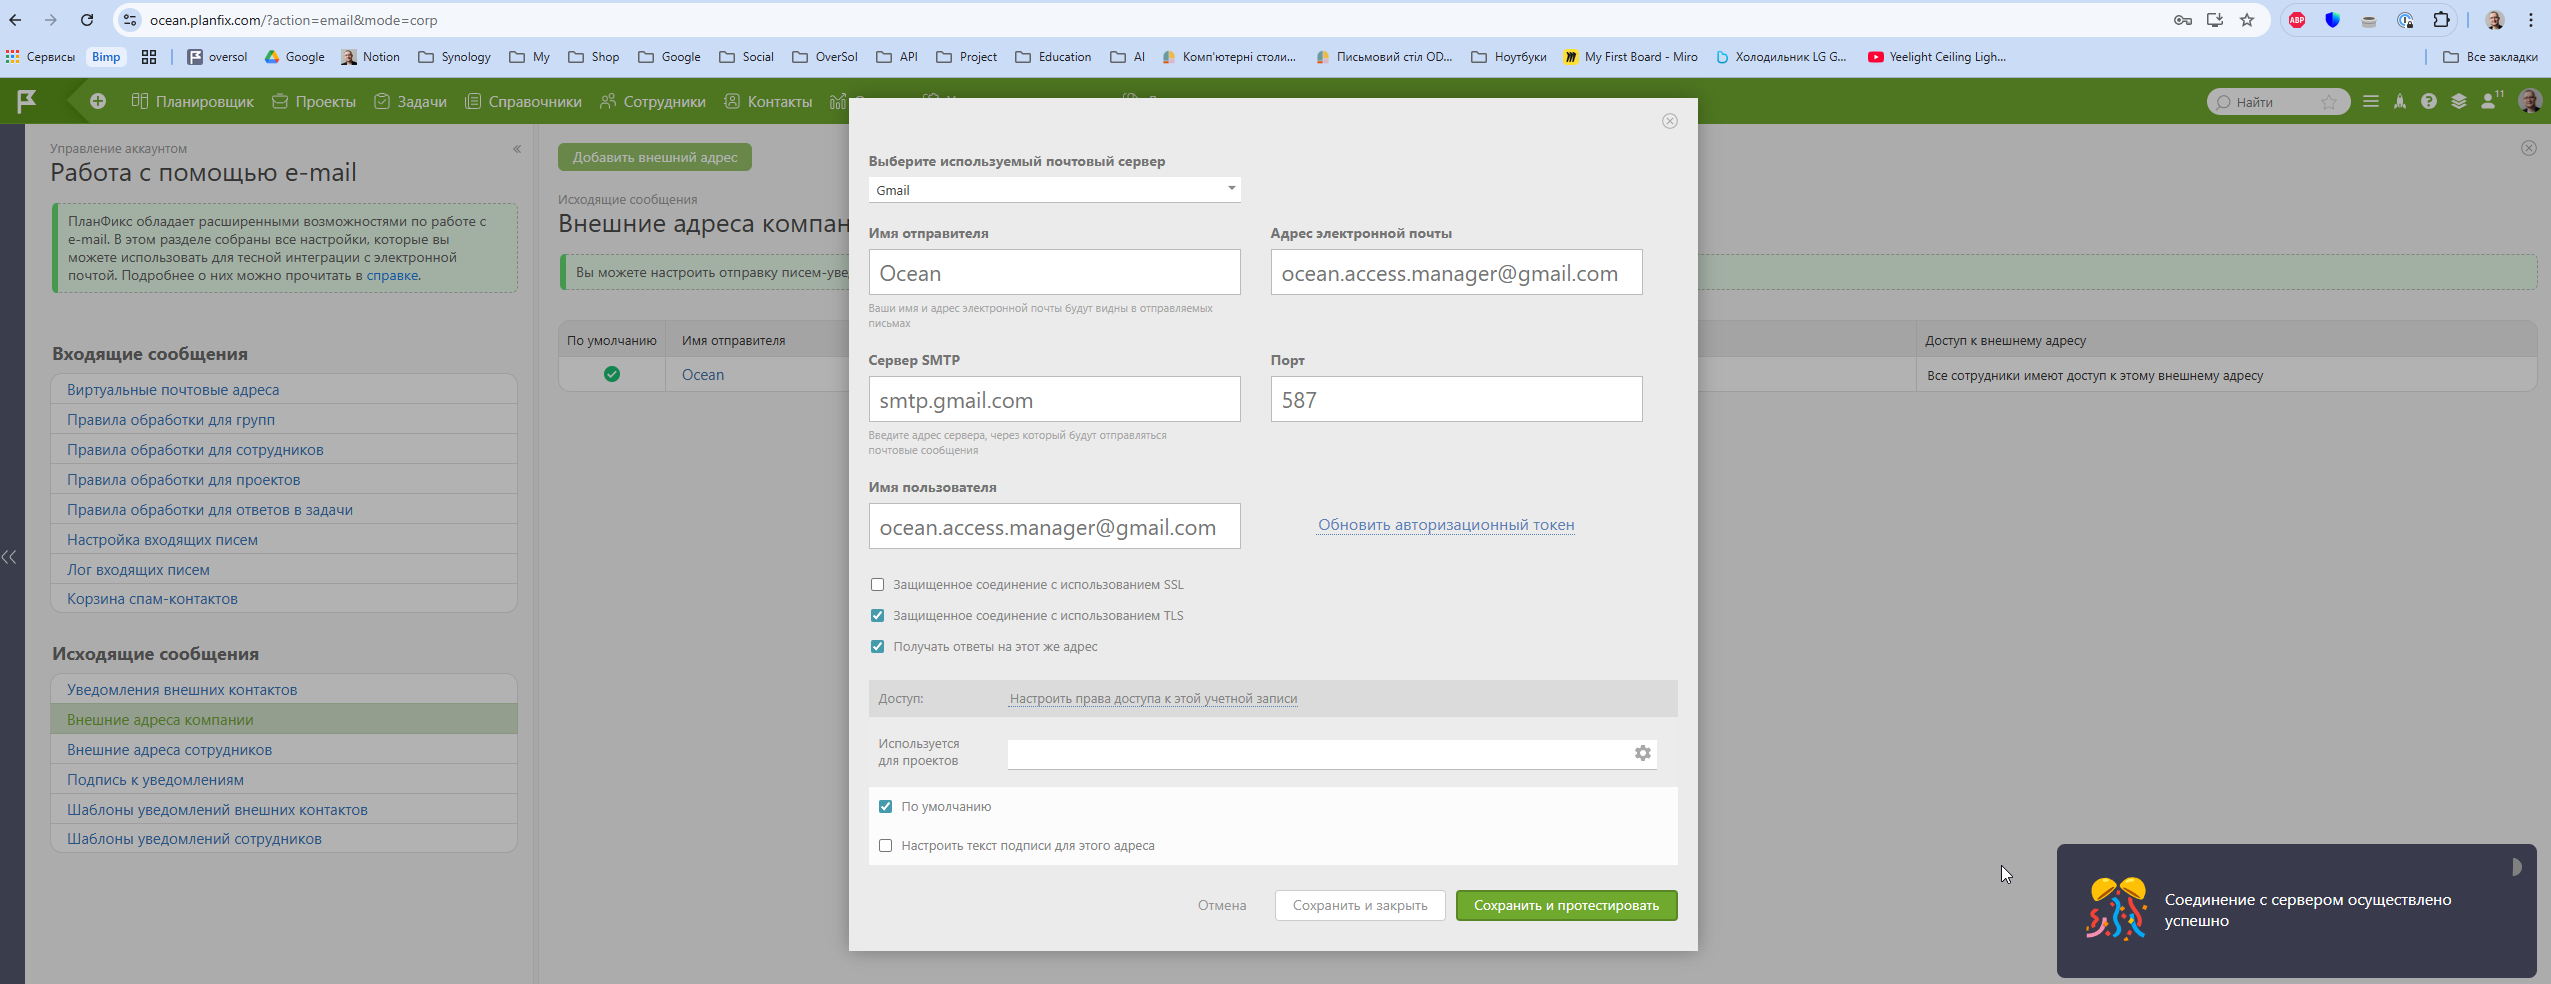The width and height of the screenshot is (2551, 984).
Task: Click 'Настроить права доступа к этой учетной записи'
Action: point(1152,699)
